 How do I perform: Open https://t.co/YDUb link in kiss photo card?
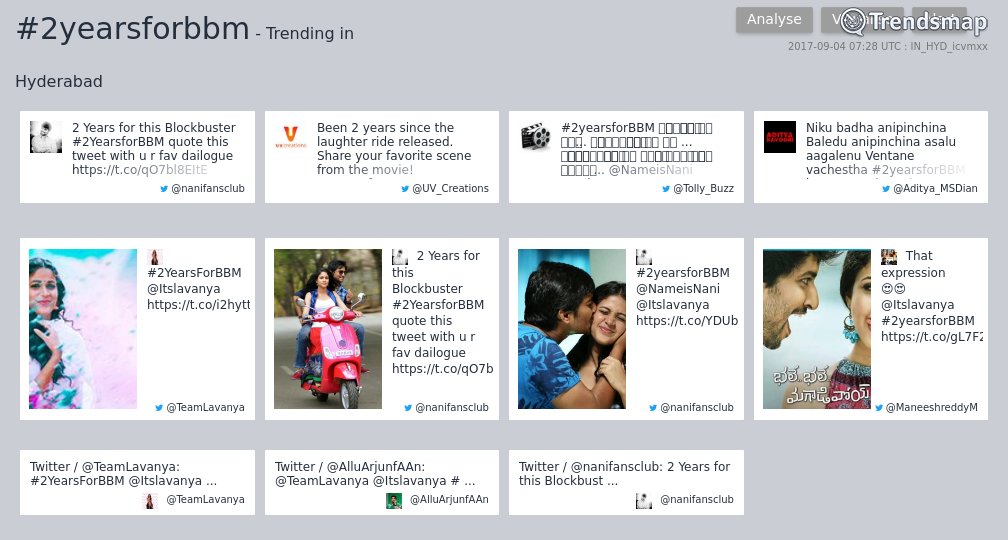pos(687,321)
